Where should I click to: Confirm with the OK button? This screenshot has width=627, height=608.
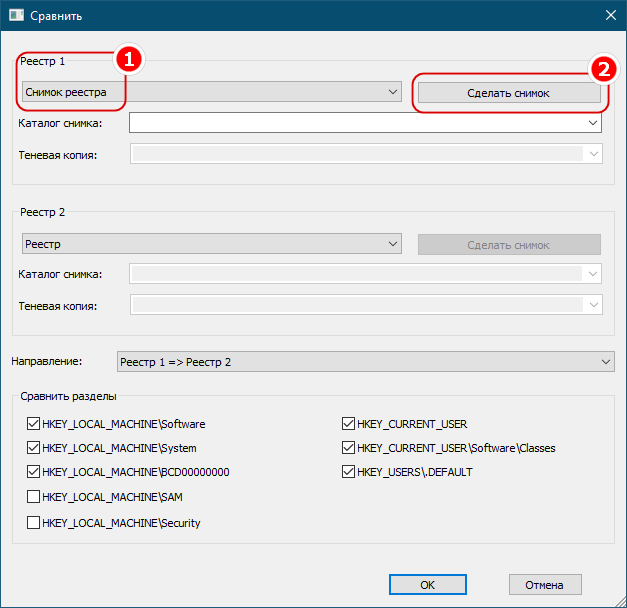(x=427, y=585)
